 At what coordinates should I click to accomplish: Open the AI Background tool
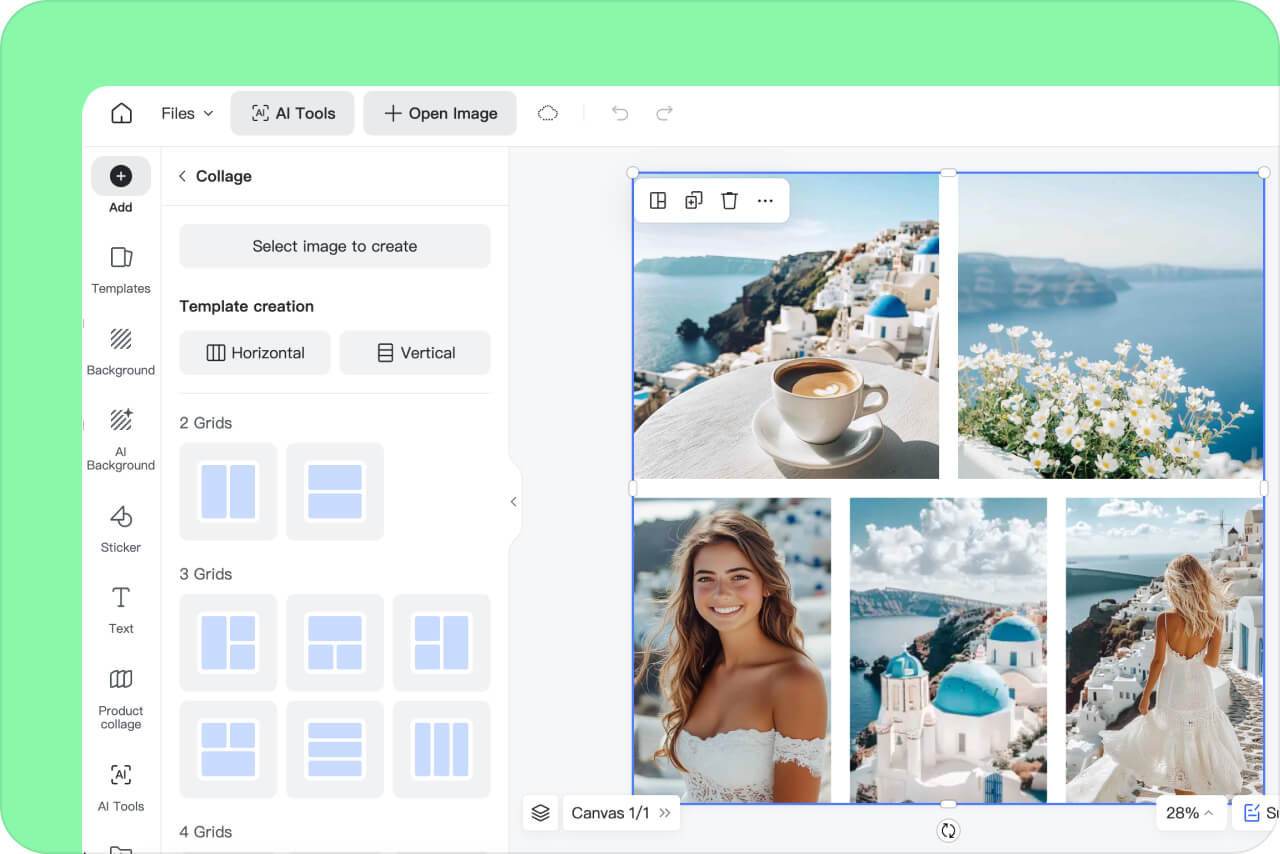tap(121, 439)
